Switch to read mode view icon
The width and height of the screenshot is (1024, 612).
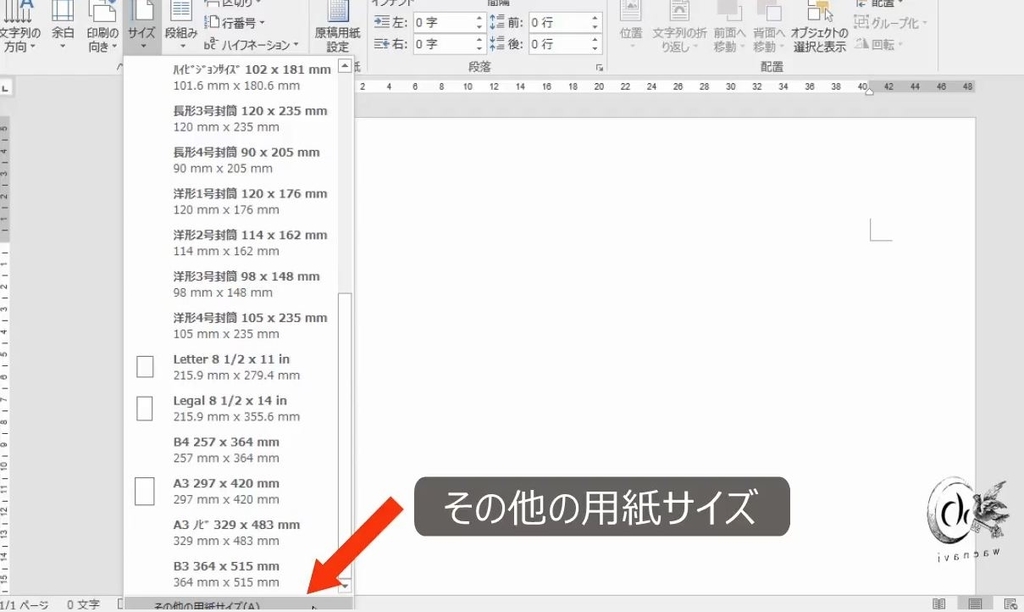(939, 604)
